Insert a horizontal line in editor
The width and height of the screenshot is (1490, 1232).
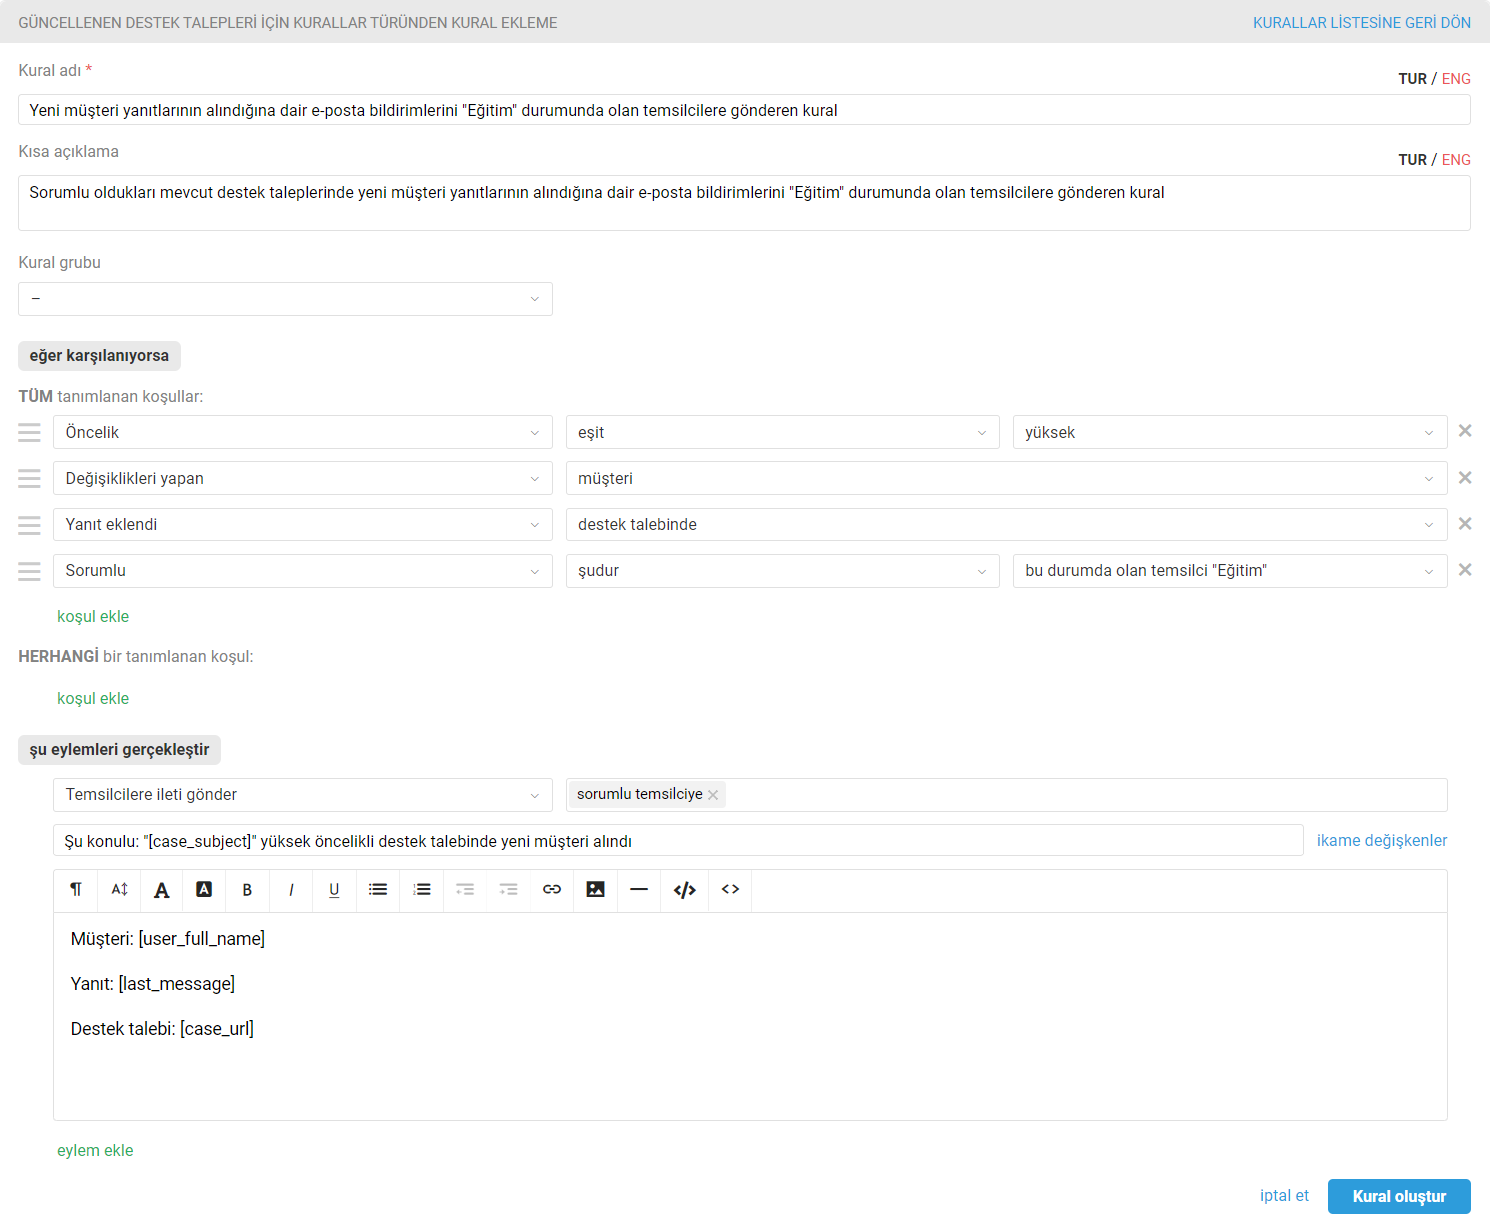pyautogui.click(x=639, y=890)
